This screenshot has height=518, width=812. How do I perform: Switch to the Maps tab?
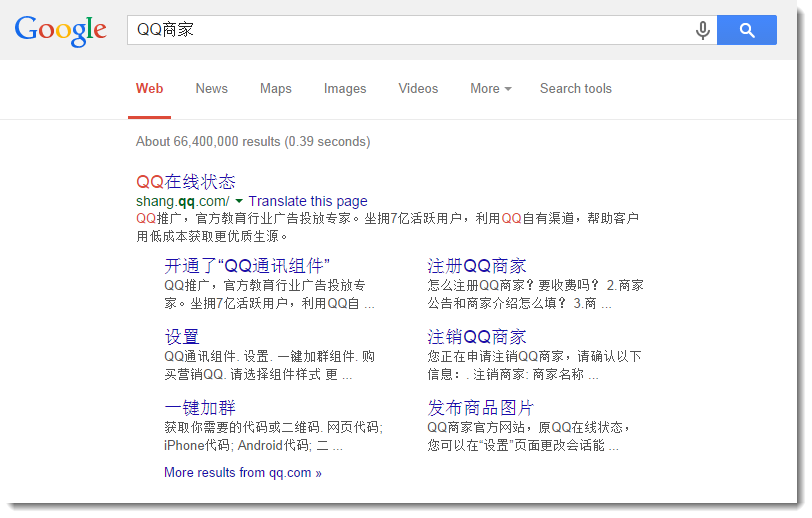tap(275, 88)
